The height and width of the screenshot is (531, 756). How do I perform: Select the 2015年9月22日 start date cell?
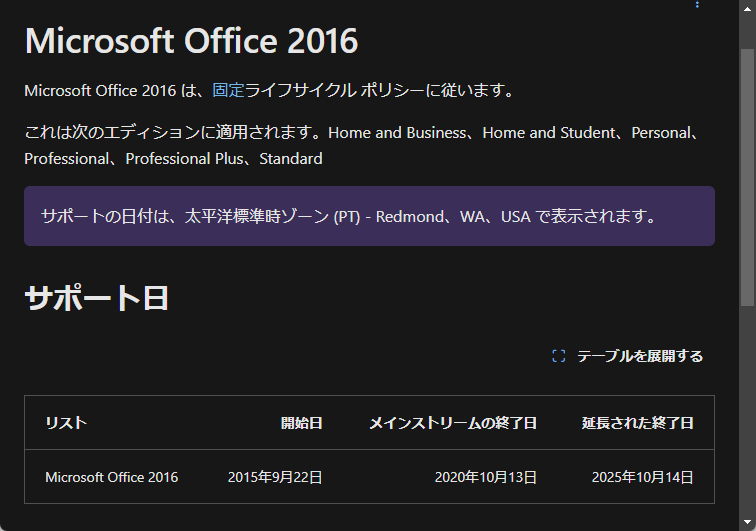(275, 477)
